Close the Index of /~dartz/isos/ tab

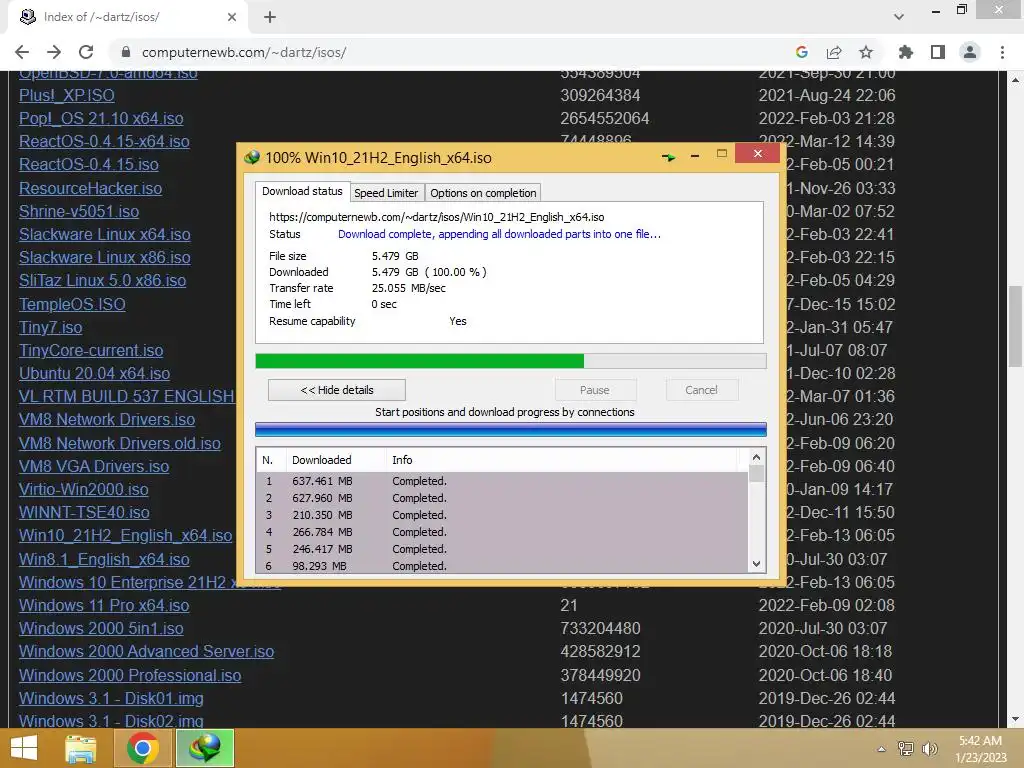coord(232,17)
